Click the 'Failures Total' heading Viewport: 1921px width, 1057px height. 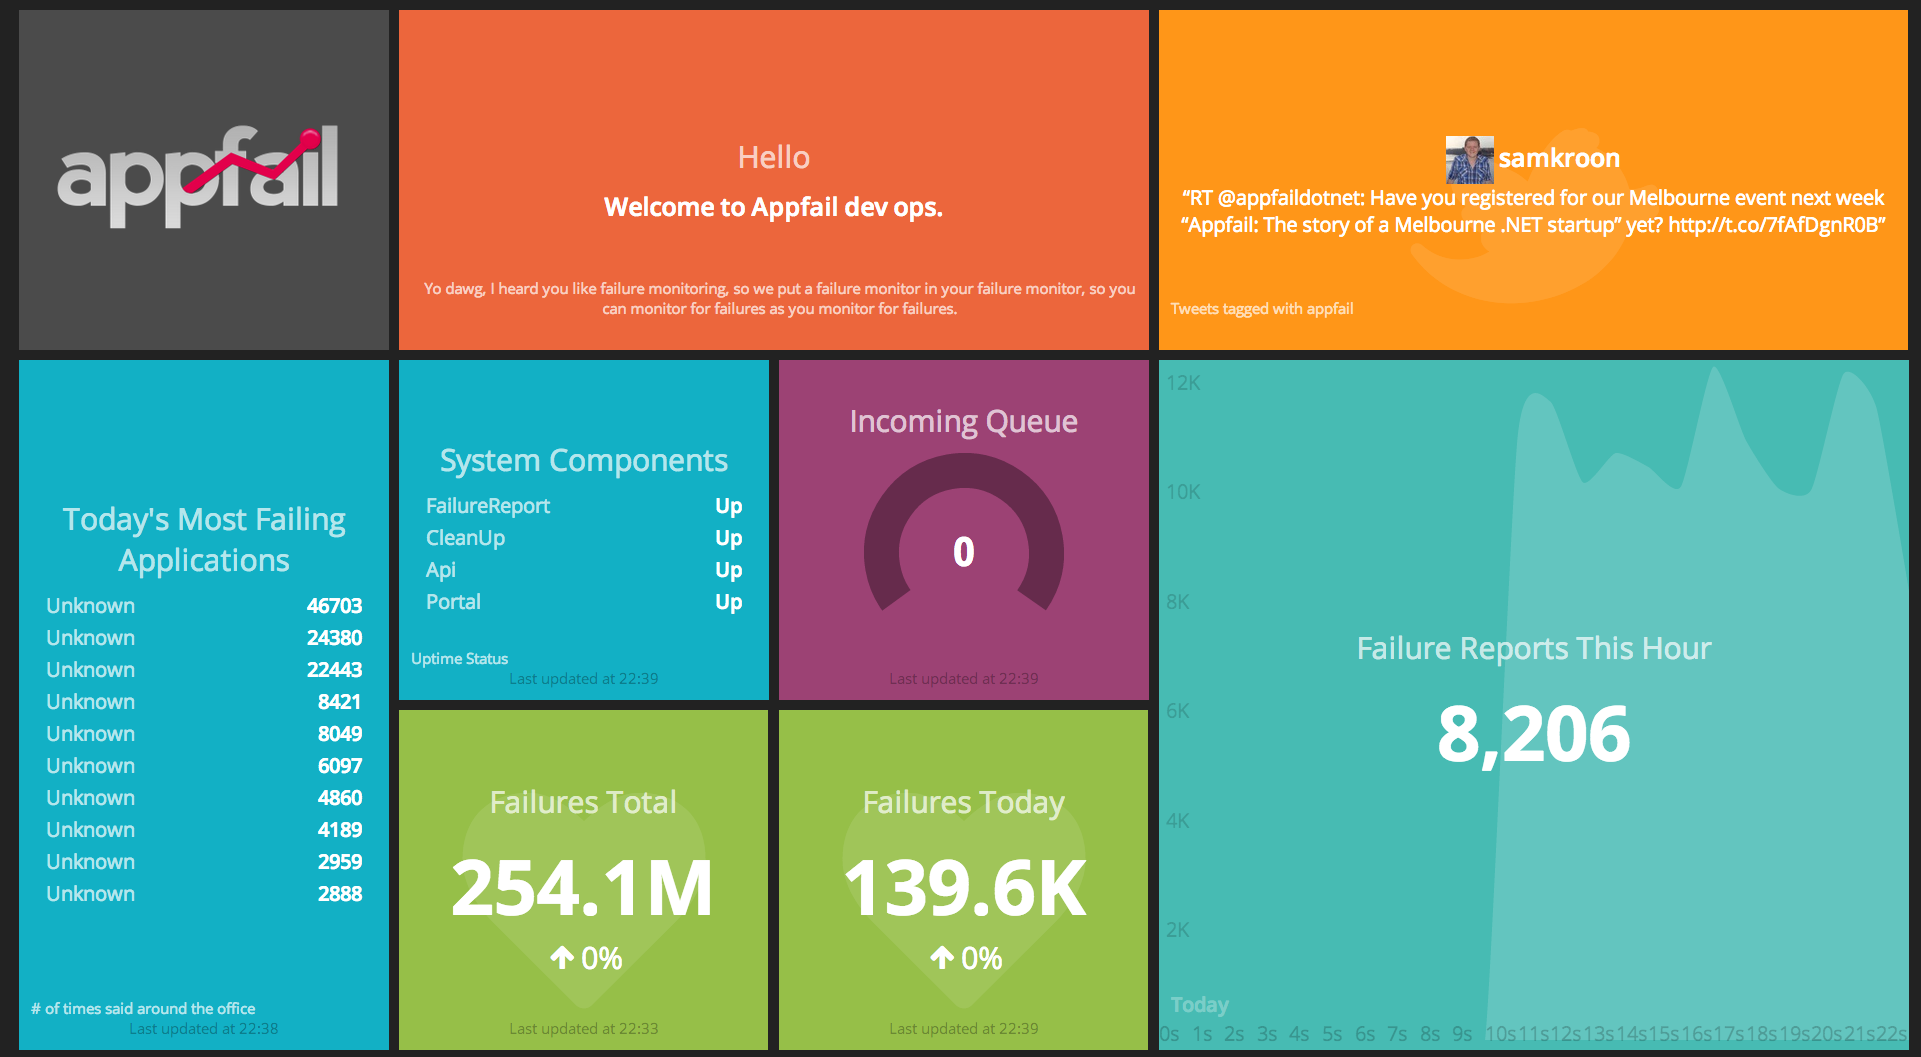(x=584, y=802)
